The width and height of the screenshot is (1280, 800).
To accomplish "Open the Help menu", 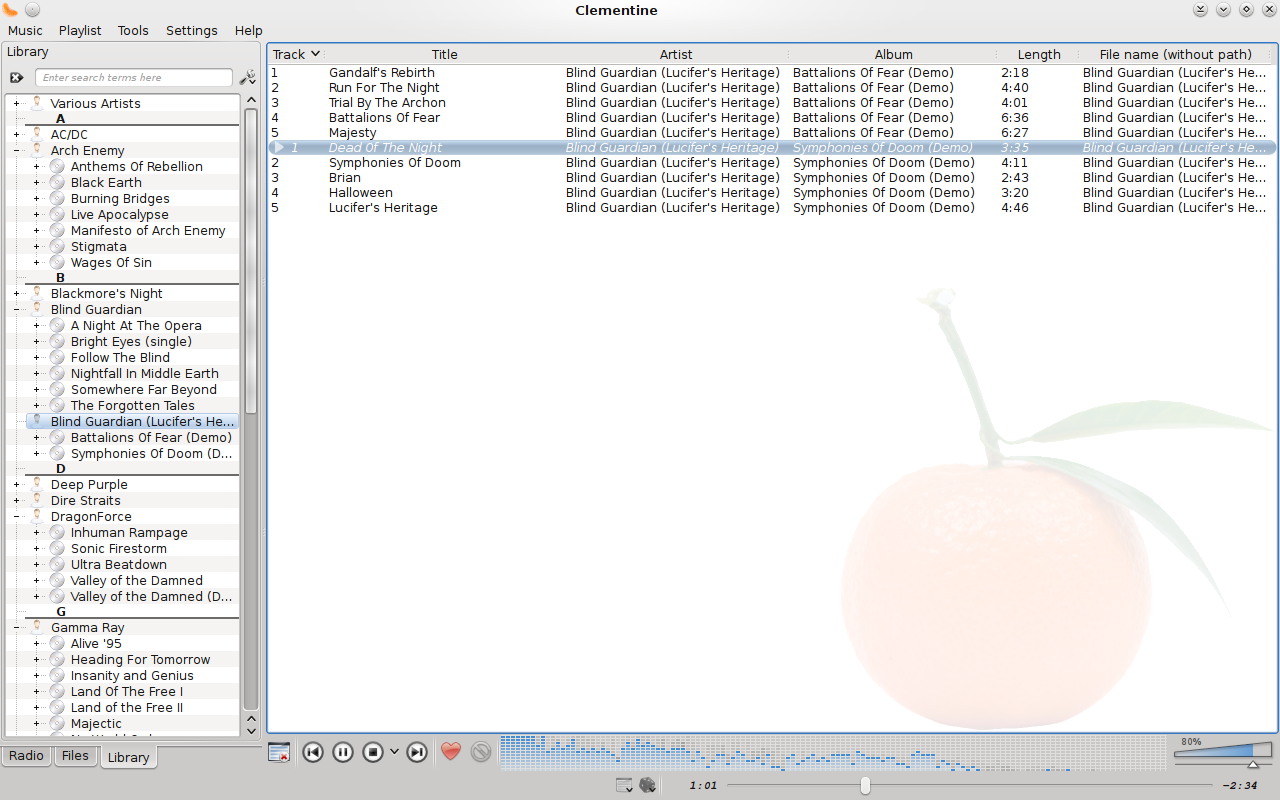I will [x=248, y=30].
